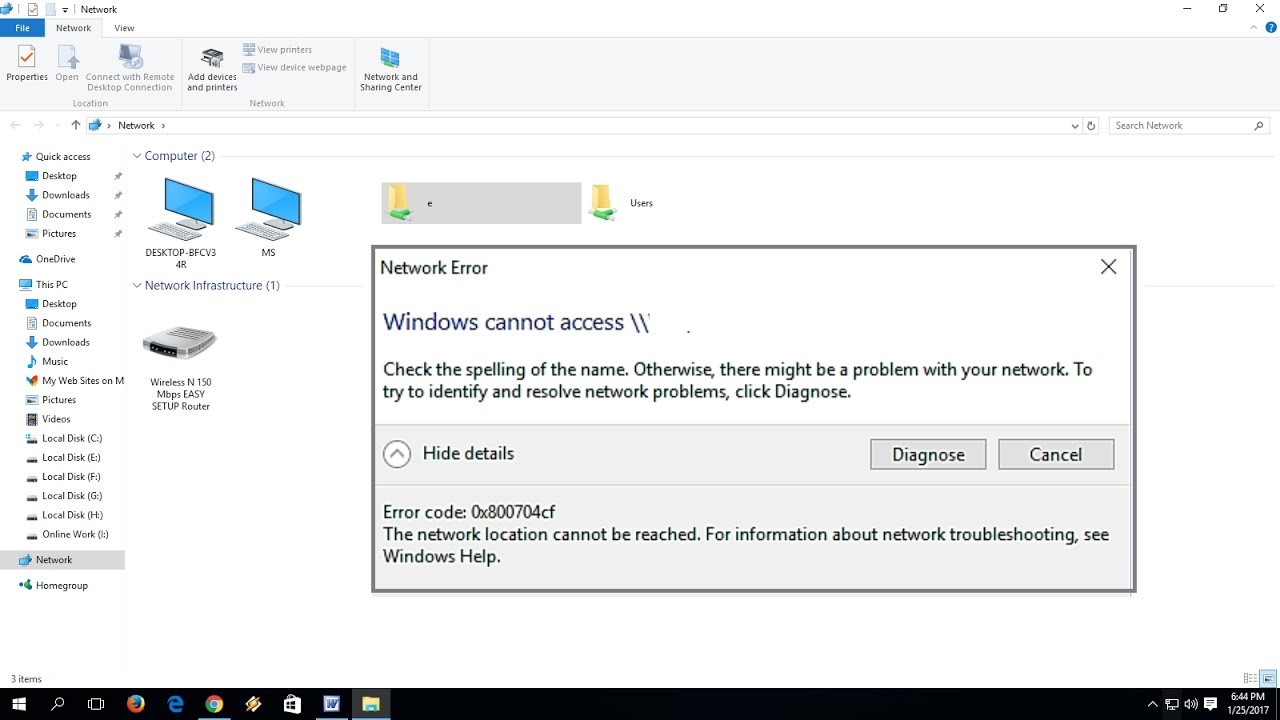
Task: Switch to large icons view layout
Action: (x=1268, y=679)
